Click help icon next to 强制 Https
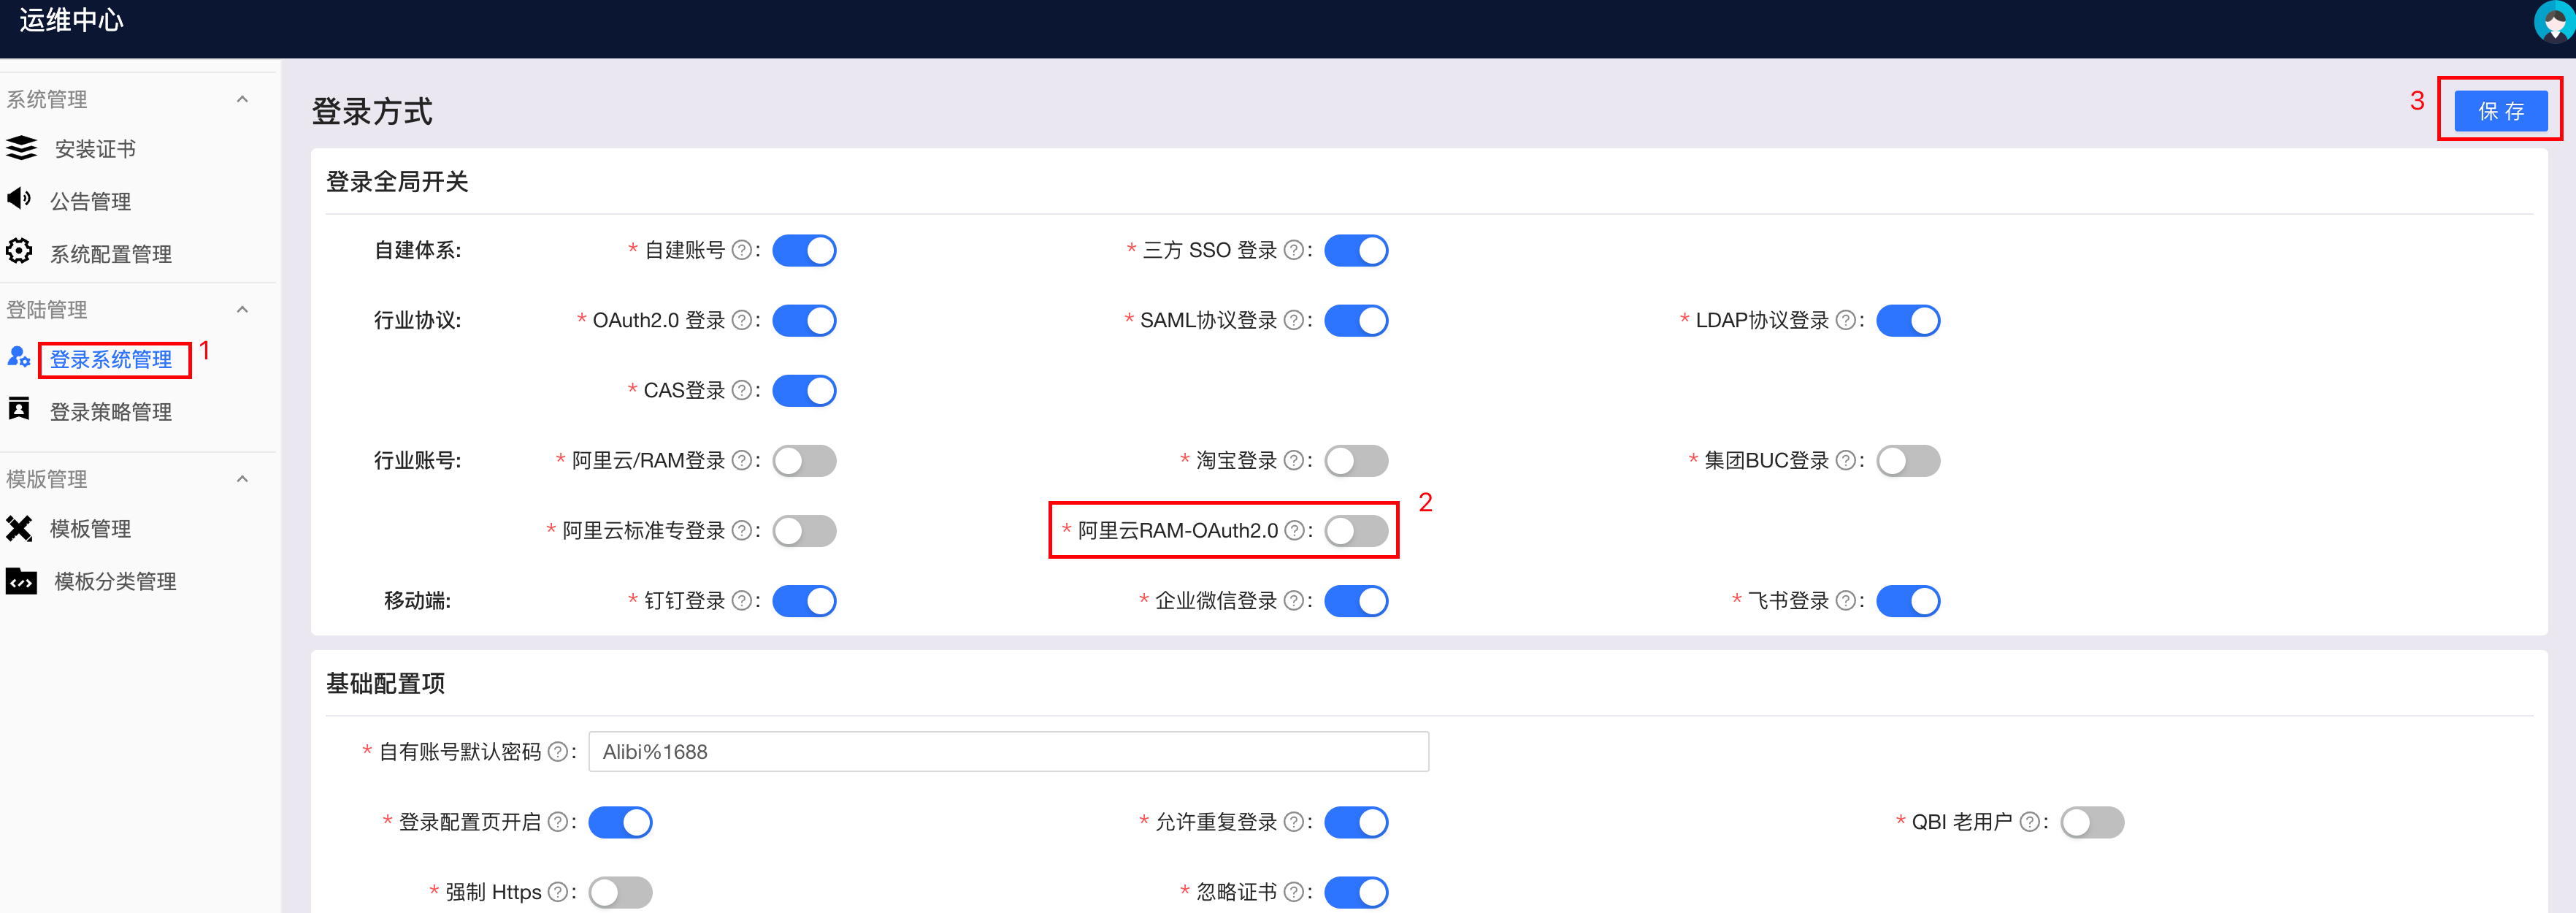This screenshot has width=2576, height=913. coord(558,892)
